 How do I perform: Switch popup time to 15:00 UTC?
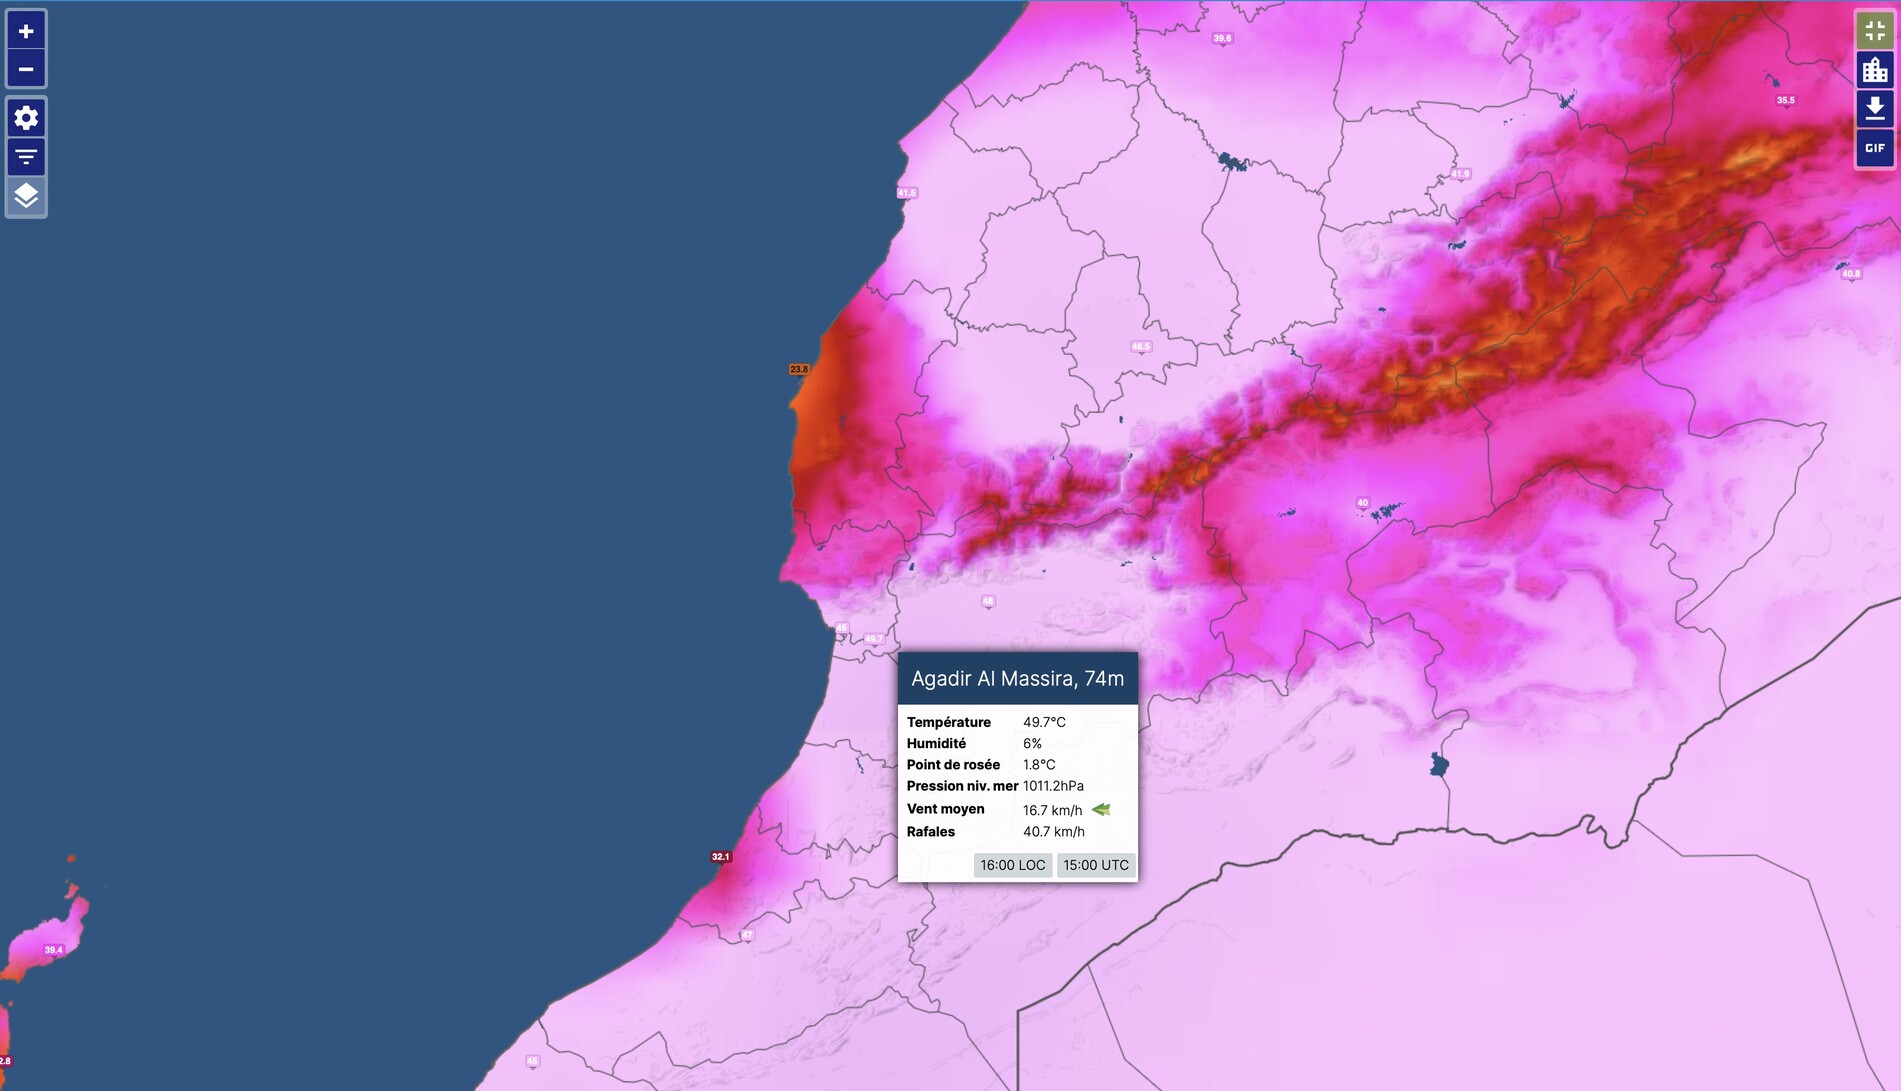coord(1095,865)
